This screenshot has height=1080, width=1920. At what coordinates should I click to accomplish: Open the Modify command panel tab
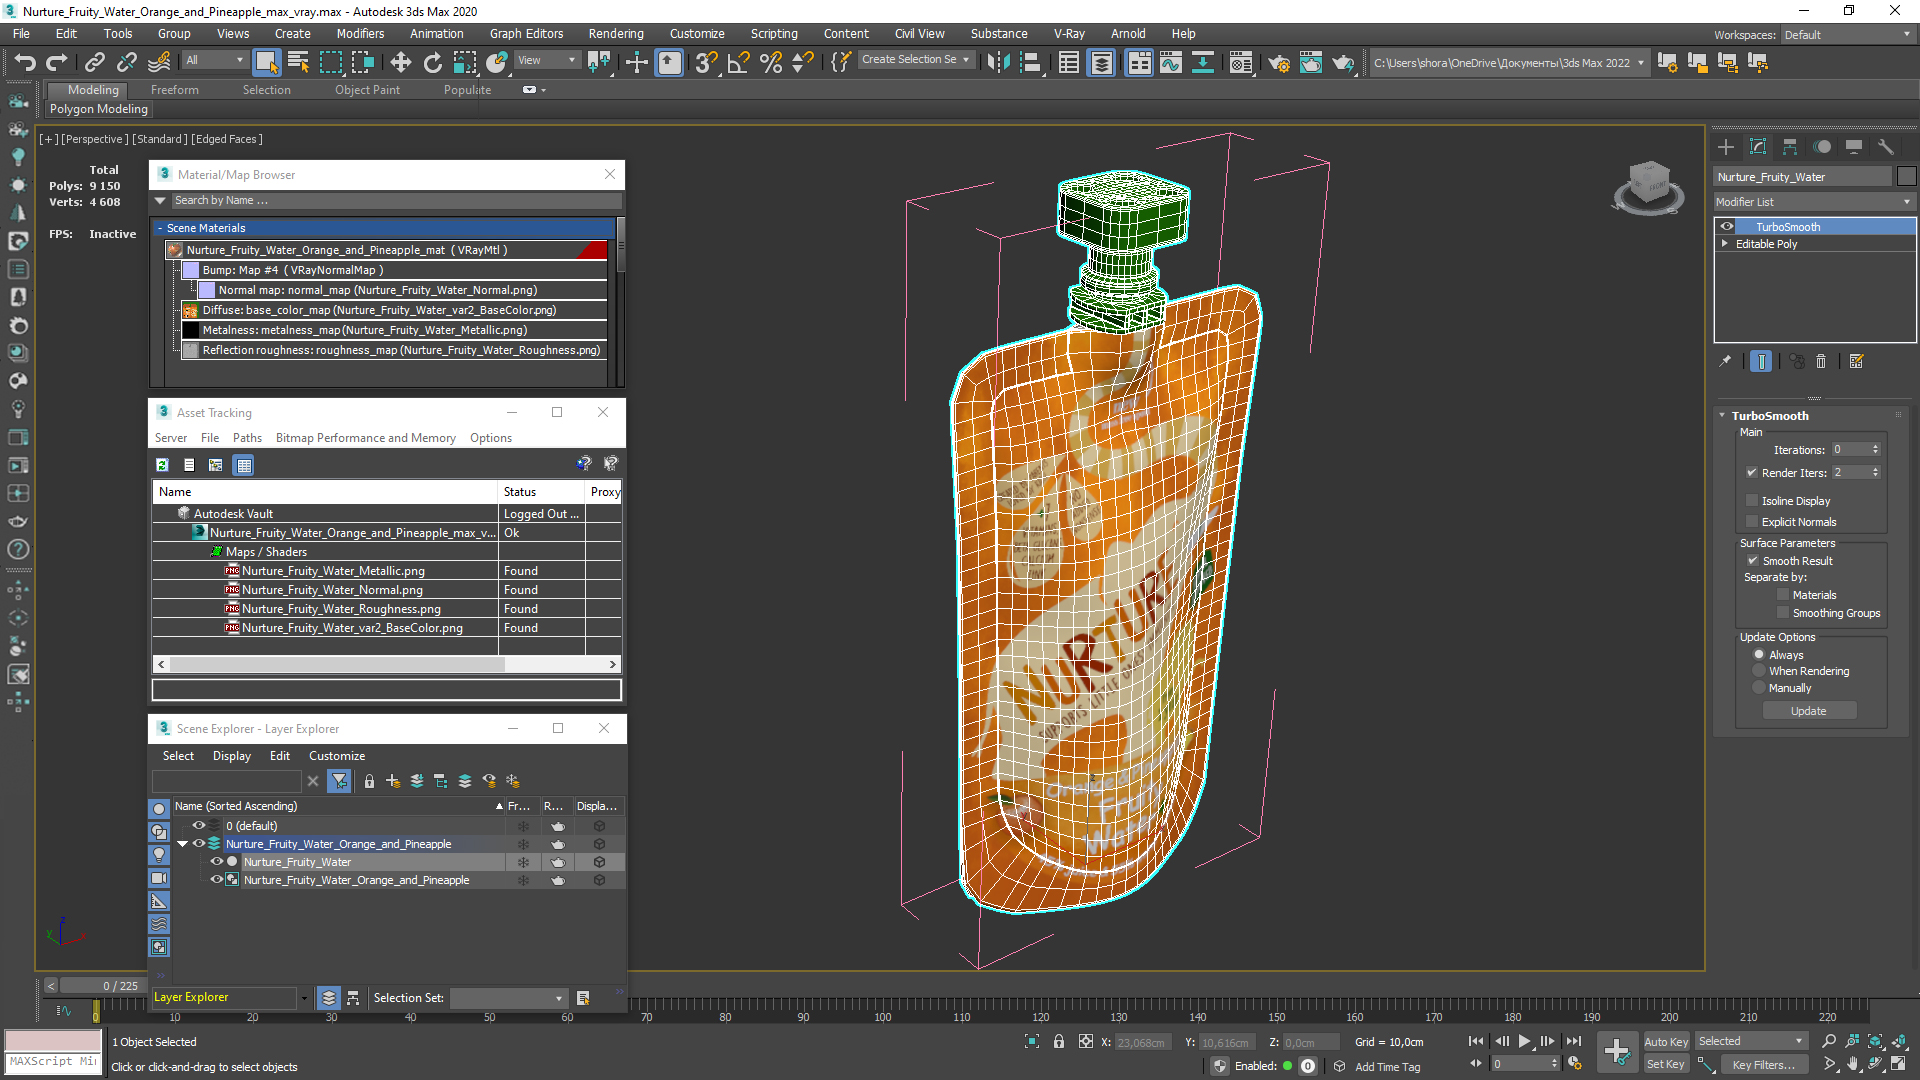point(1758,147)
